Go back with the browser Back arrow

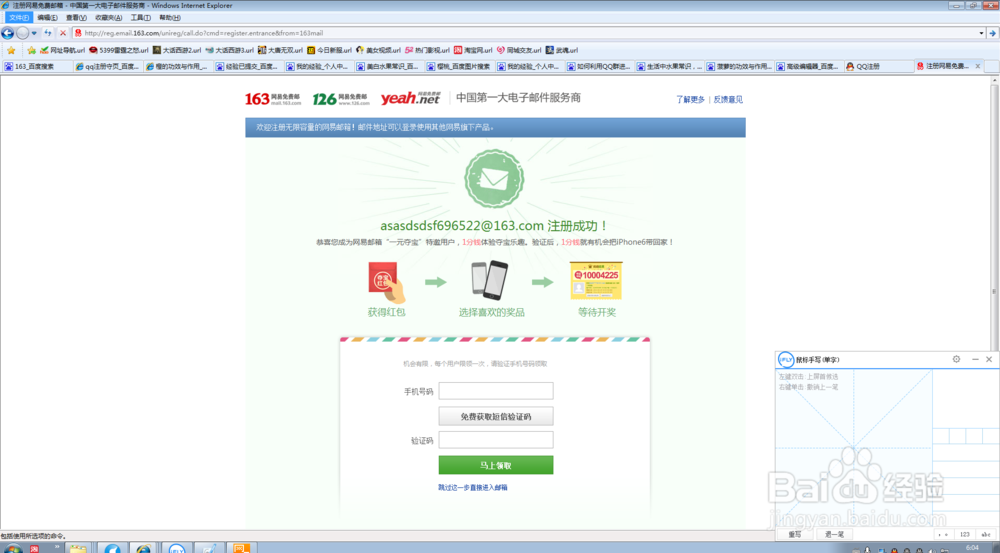point(8,33)
